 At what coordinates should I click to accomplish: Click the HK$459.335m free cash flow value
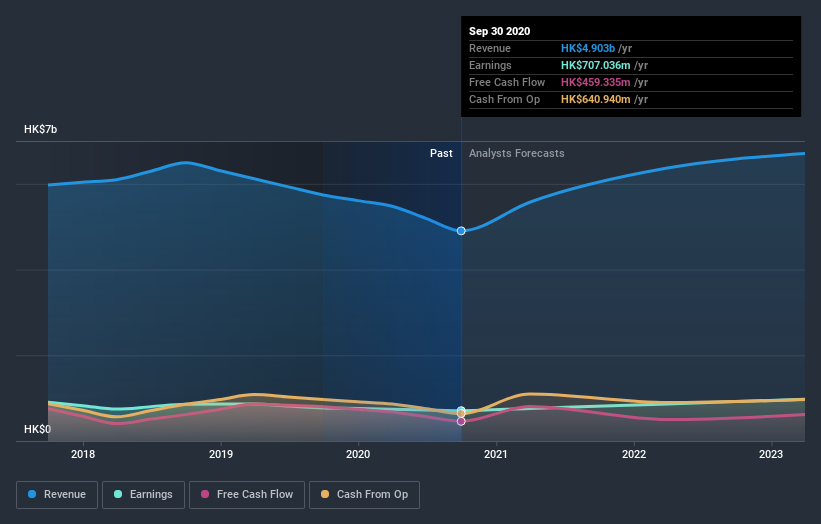point(595,82)
